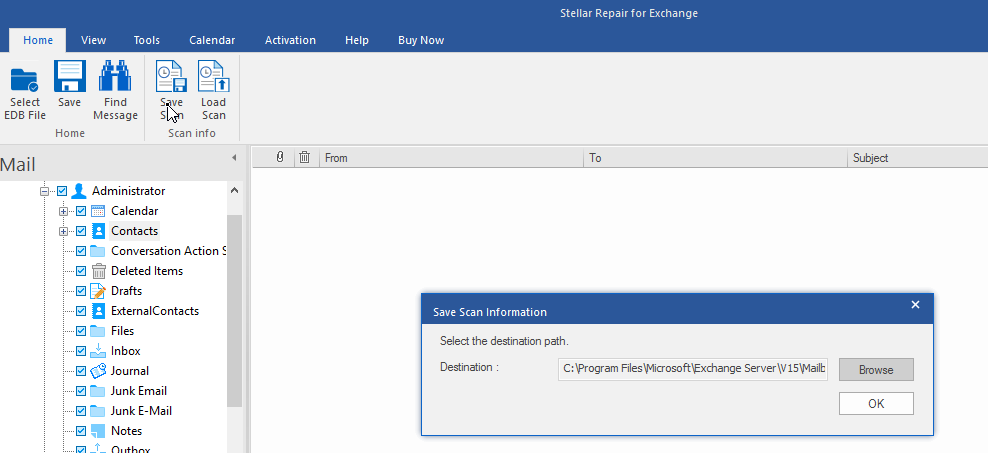The width and height of the screenshot is (988, 453).
Task: Open the Help tab
Action: pos(357,40)
